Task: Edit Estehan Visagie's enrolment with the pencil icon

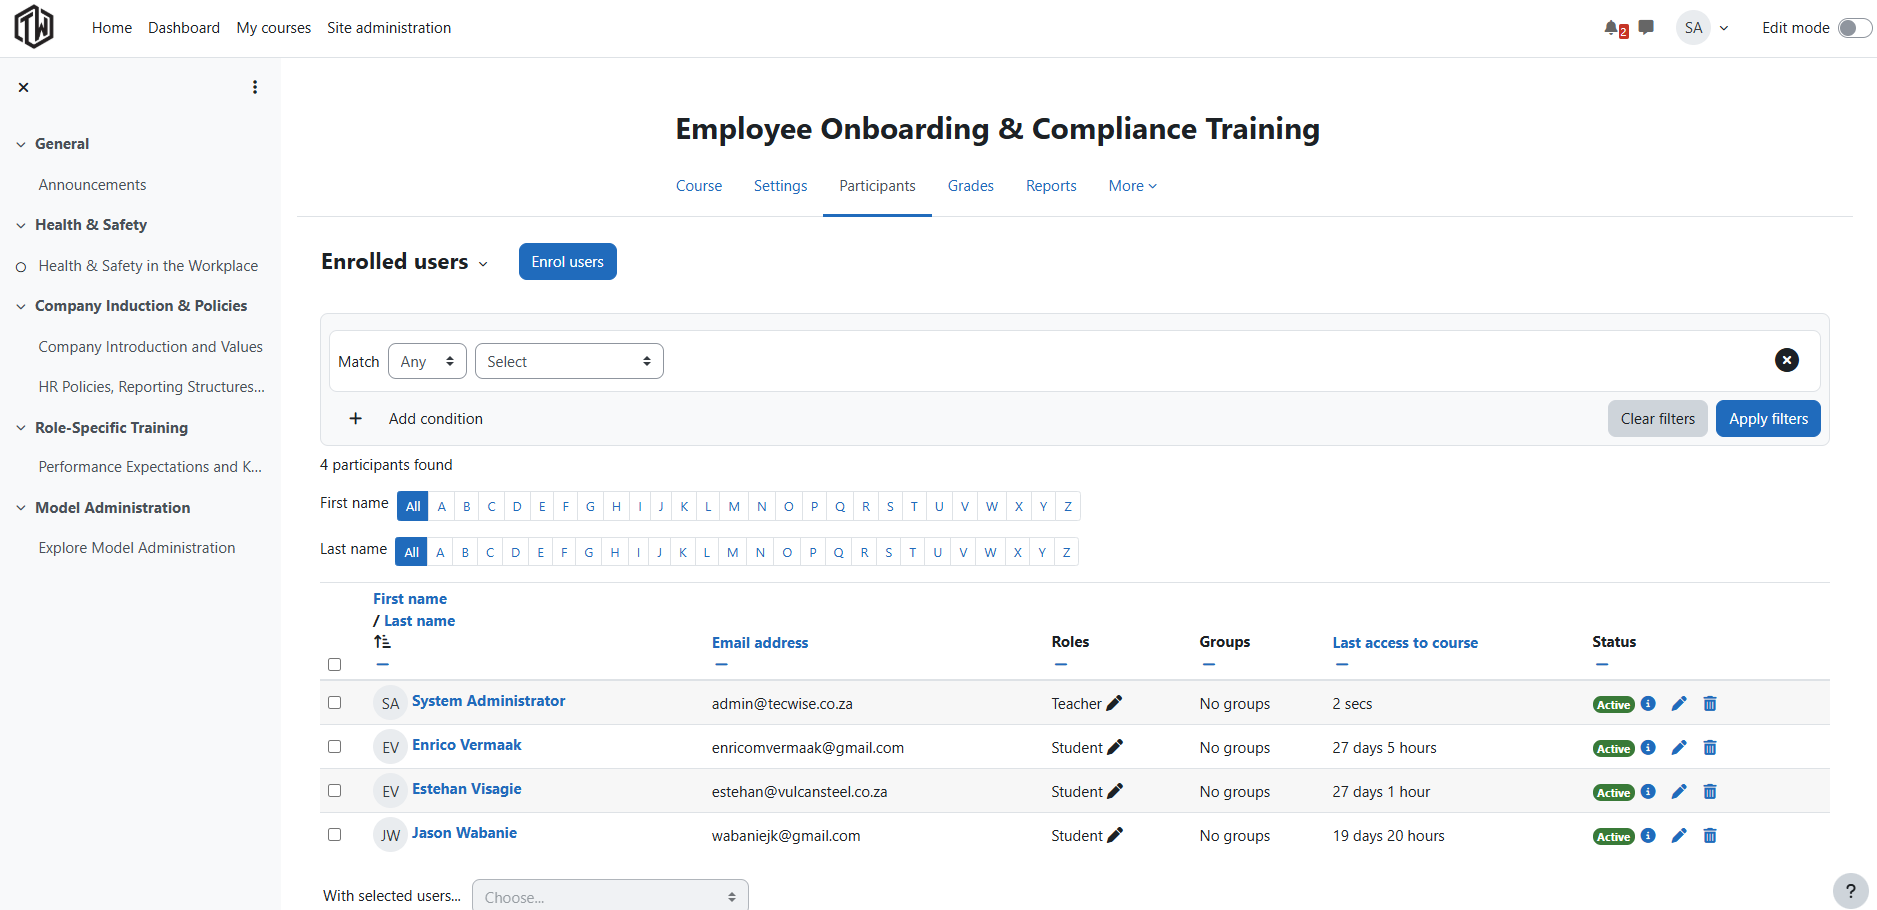Action: click(1679, 792)
